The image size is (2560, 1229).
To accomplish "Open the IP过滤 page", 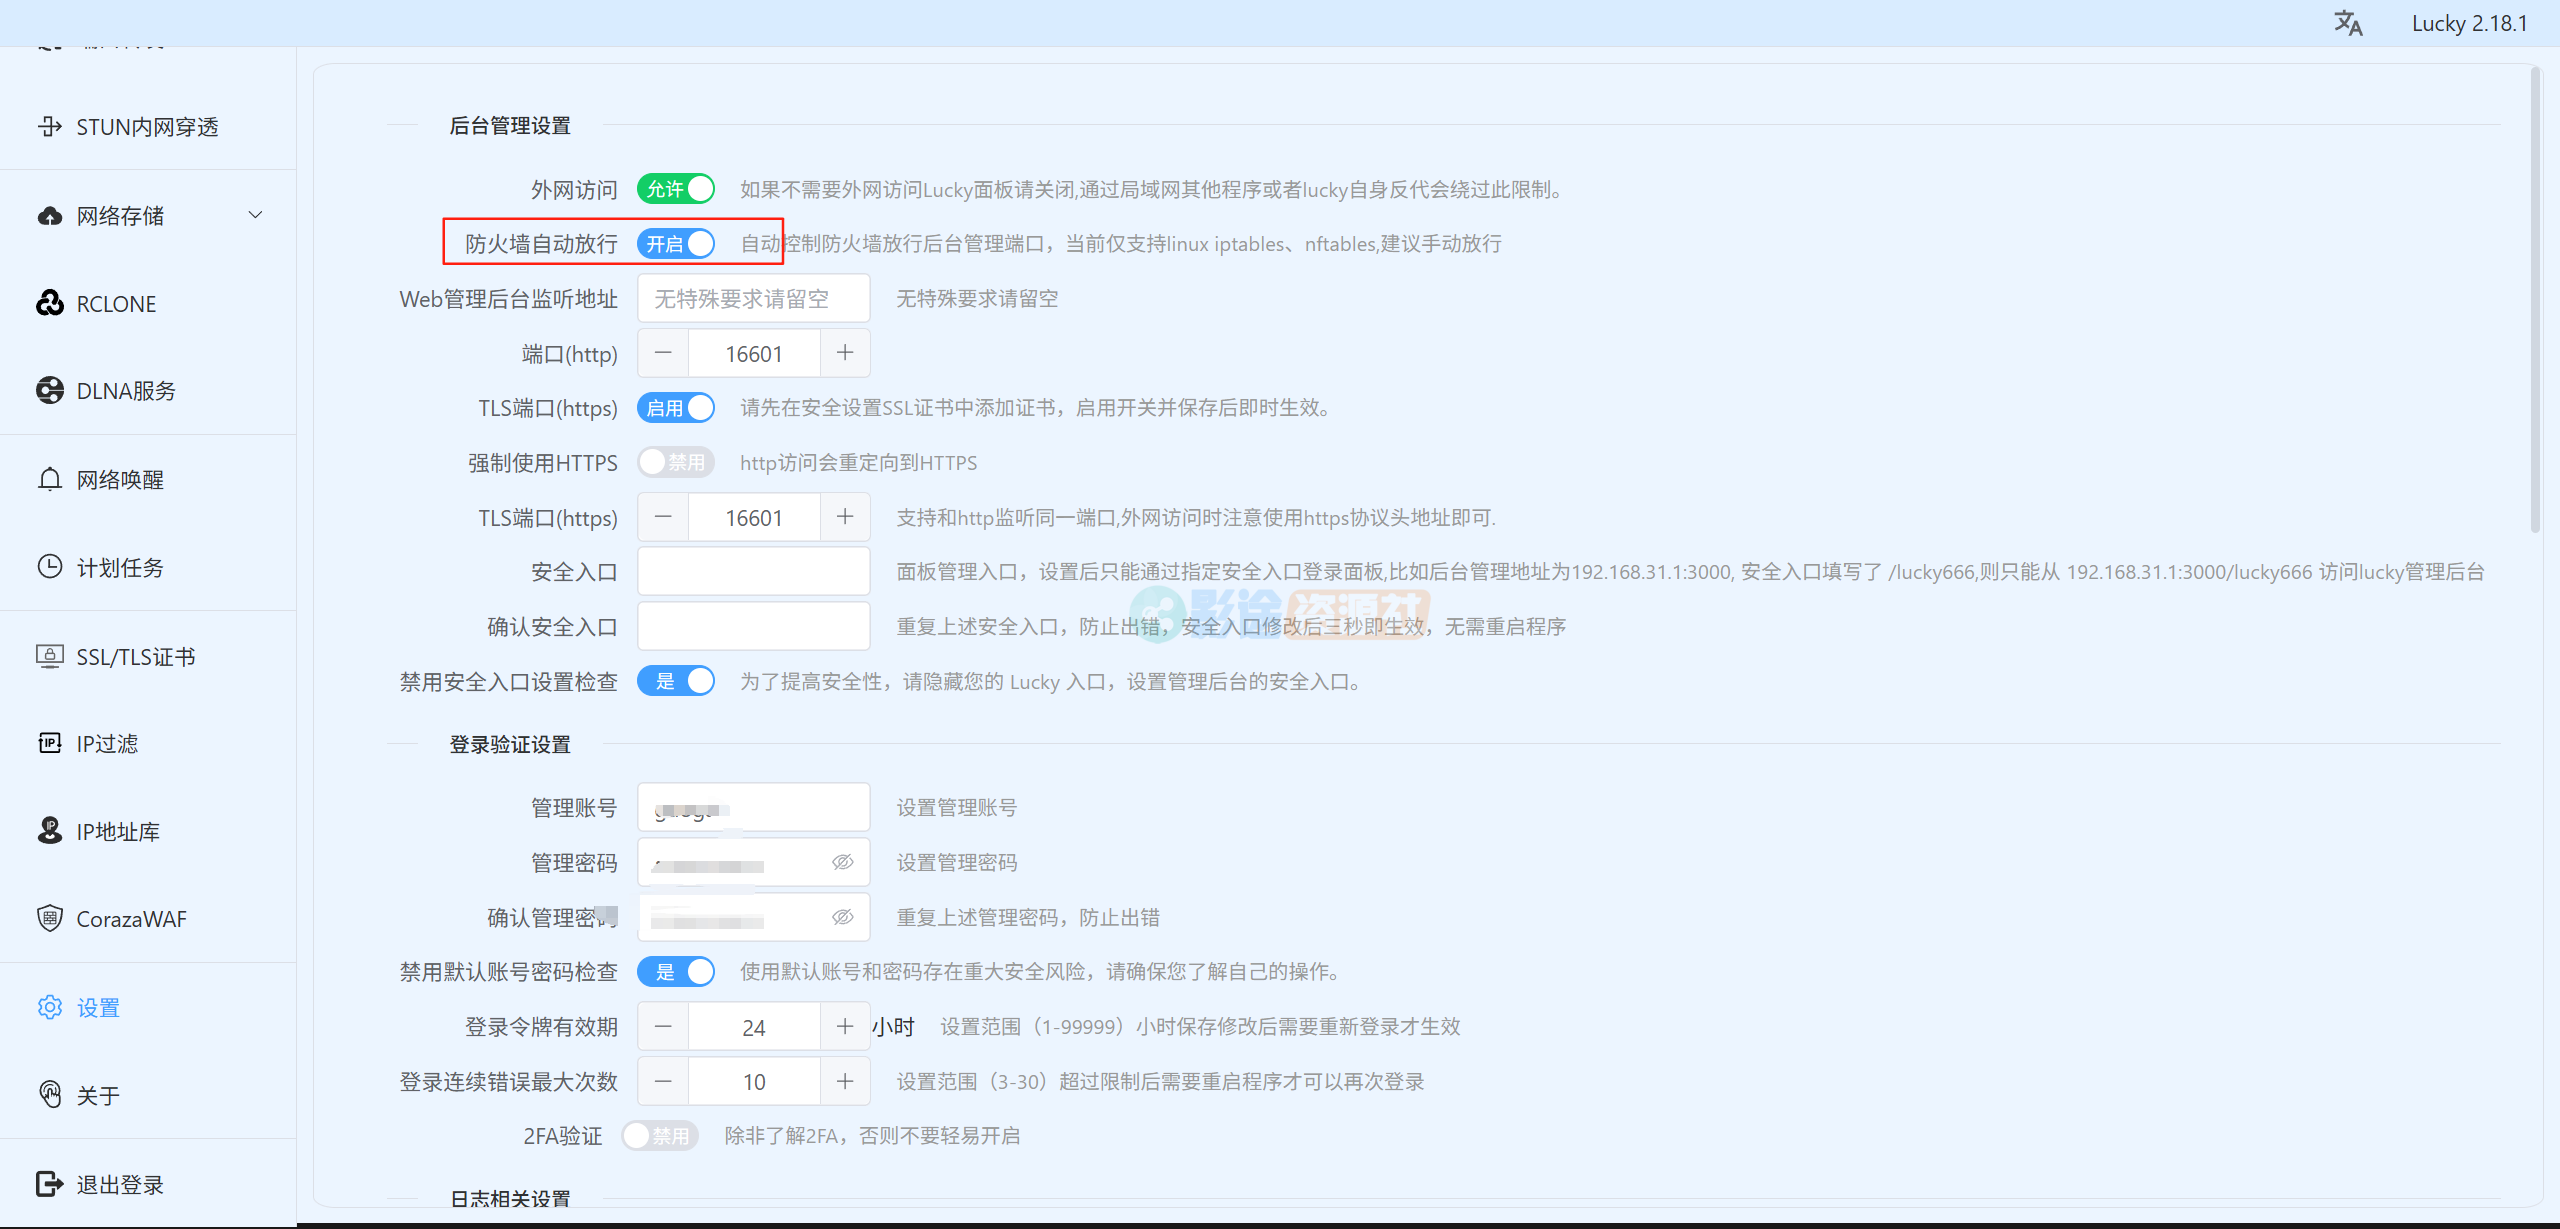I will 107,743.
